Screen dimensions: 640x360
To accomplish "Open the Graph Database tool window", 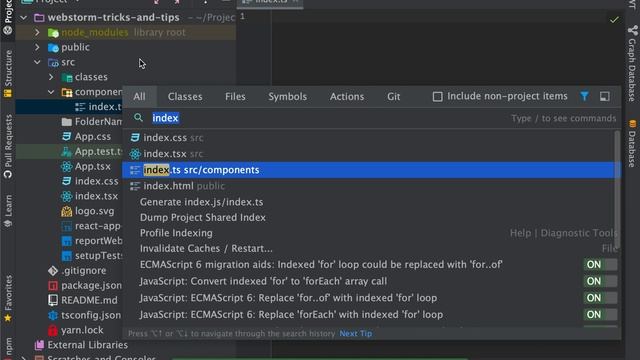I will pyautogui.click(x=632, y=63).
